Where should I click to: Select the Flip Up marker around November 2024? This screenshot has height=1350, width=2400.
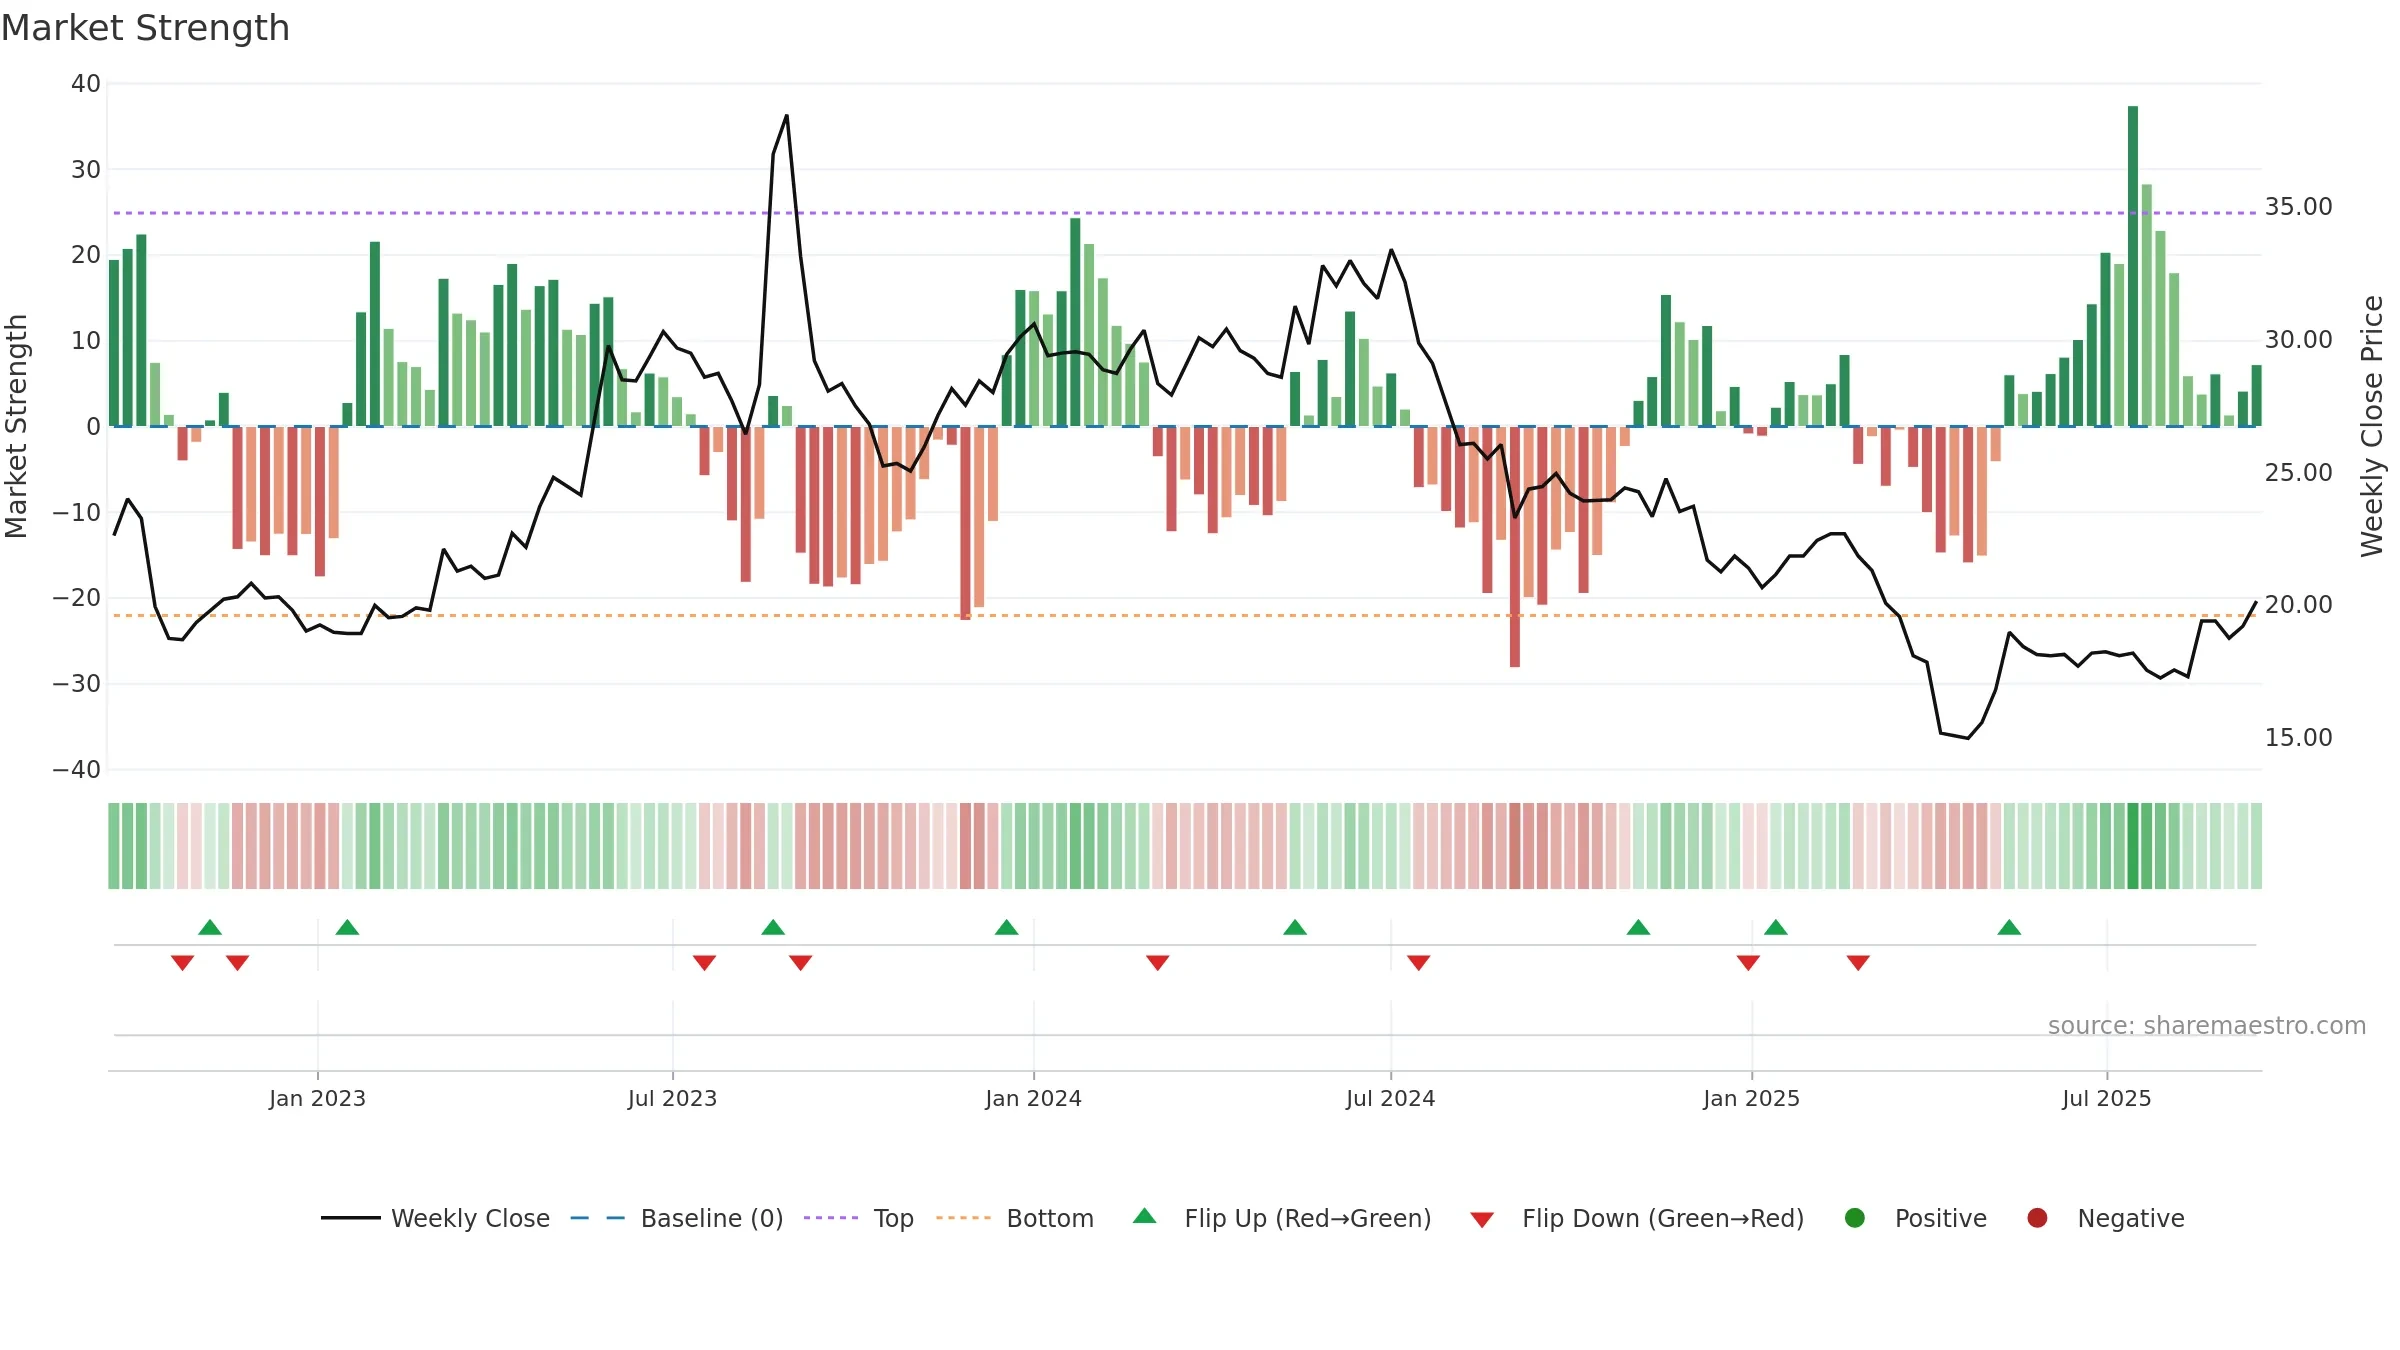[x=1638, y=927]
